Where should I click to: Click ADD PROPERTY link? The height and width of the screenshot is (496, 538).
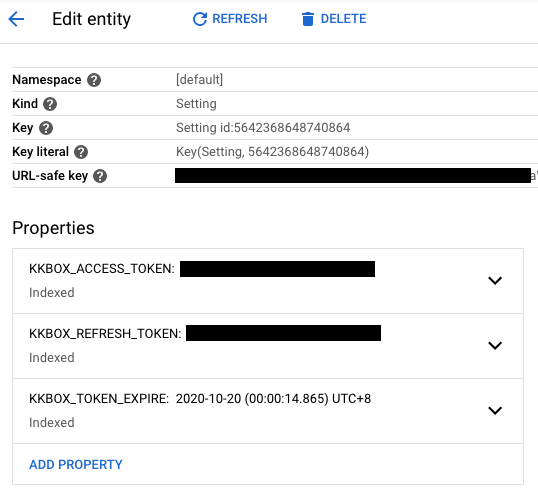(76, 464)
